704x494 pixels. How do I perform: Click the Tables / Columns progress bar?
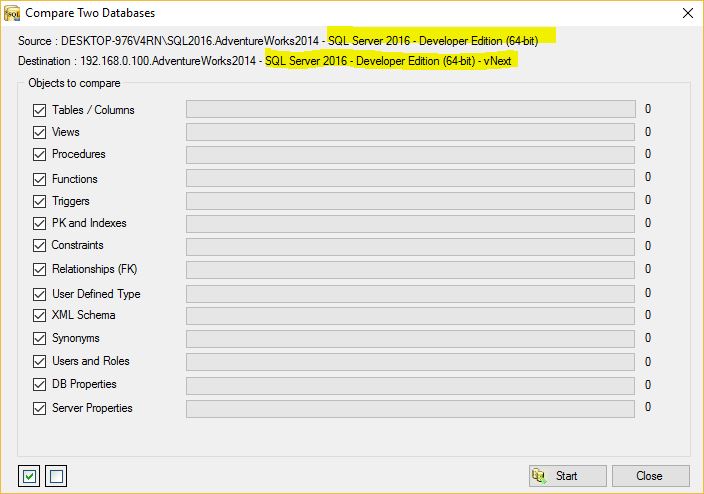click(411, 109)
